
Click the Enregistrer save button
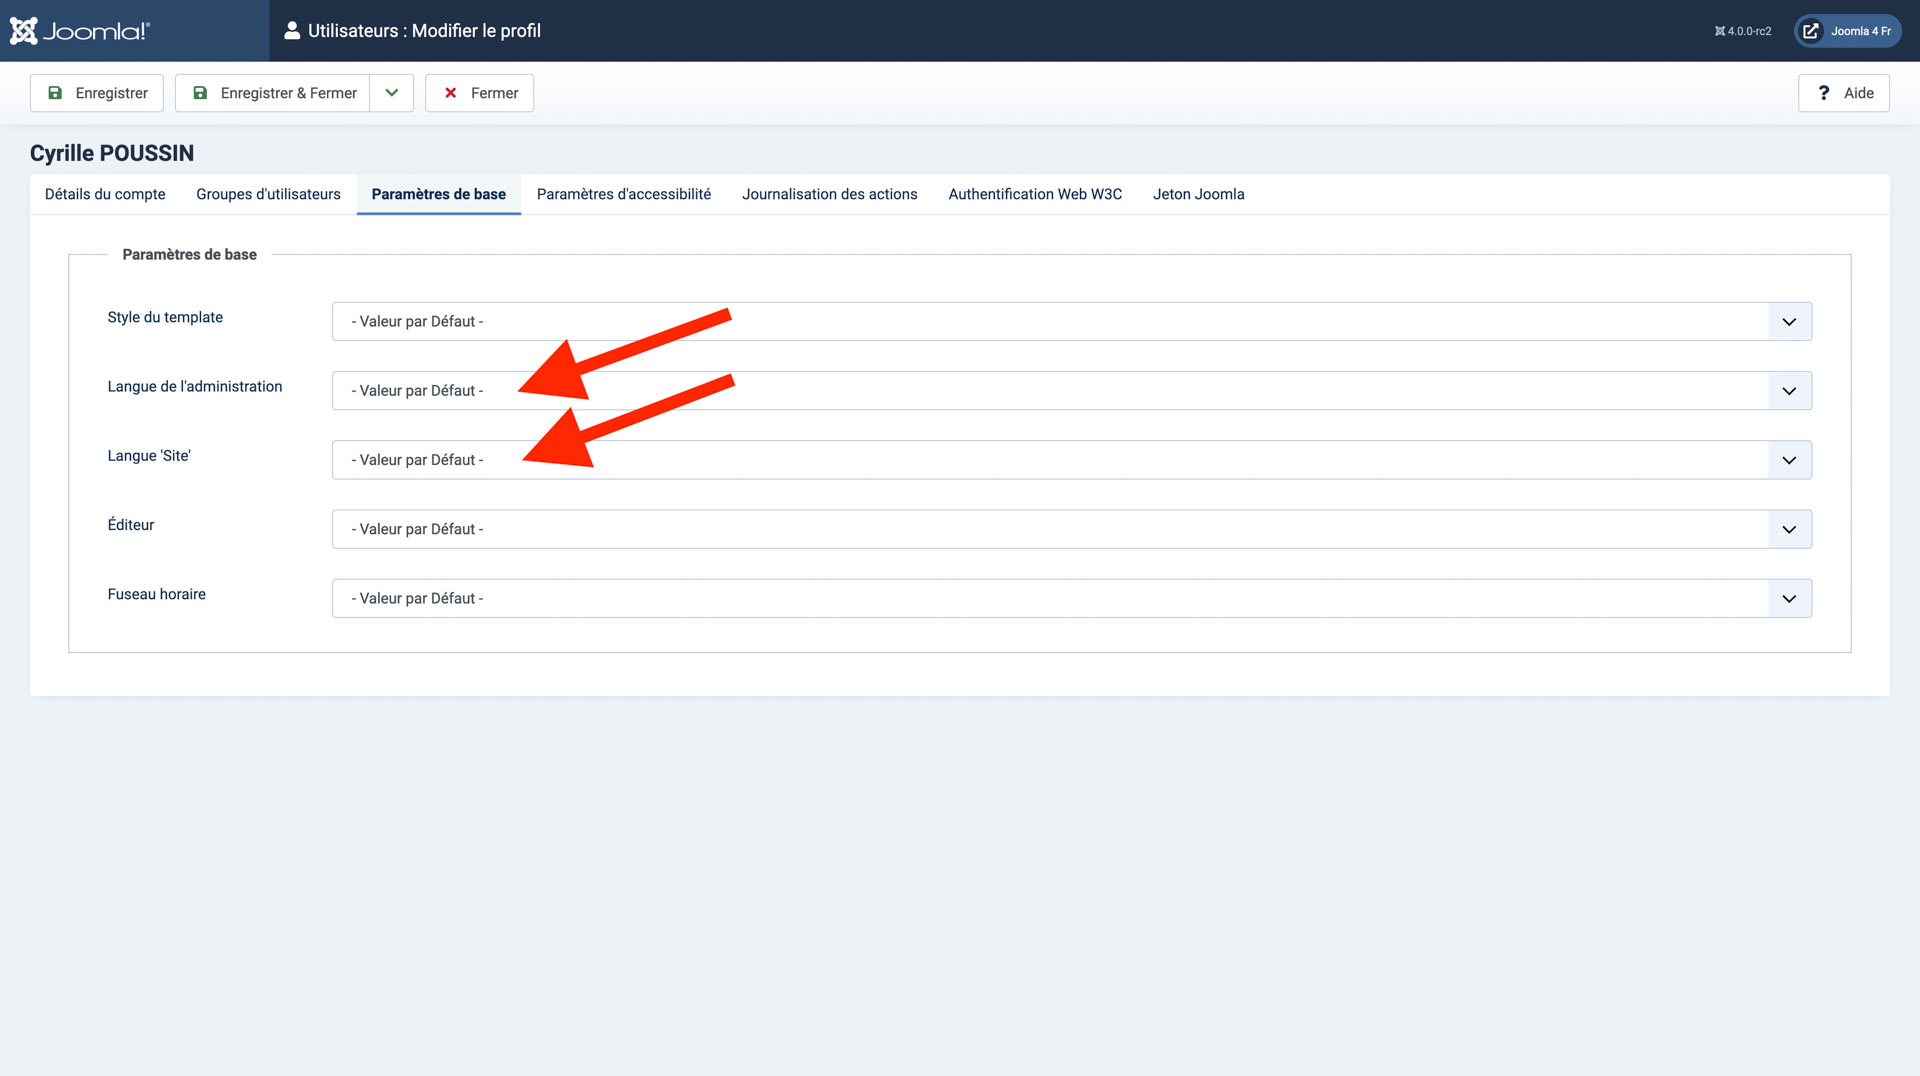tap(97, 93)
